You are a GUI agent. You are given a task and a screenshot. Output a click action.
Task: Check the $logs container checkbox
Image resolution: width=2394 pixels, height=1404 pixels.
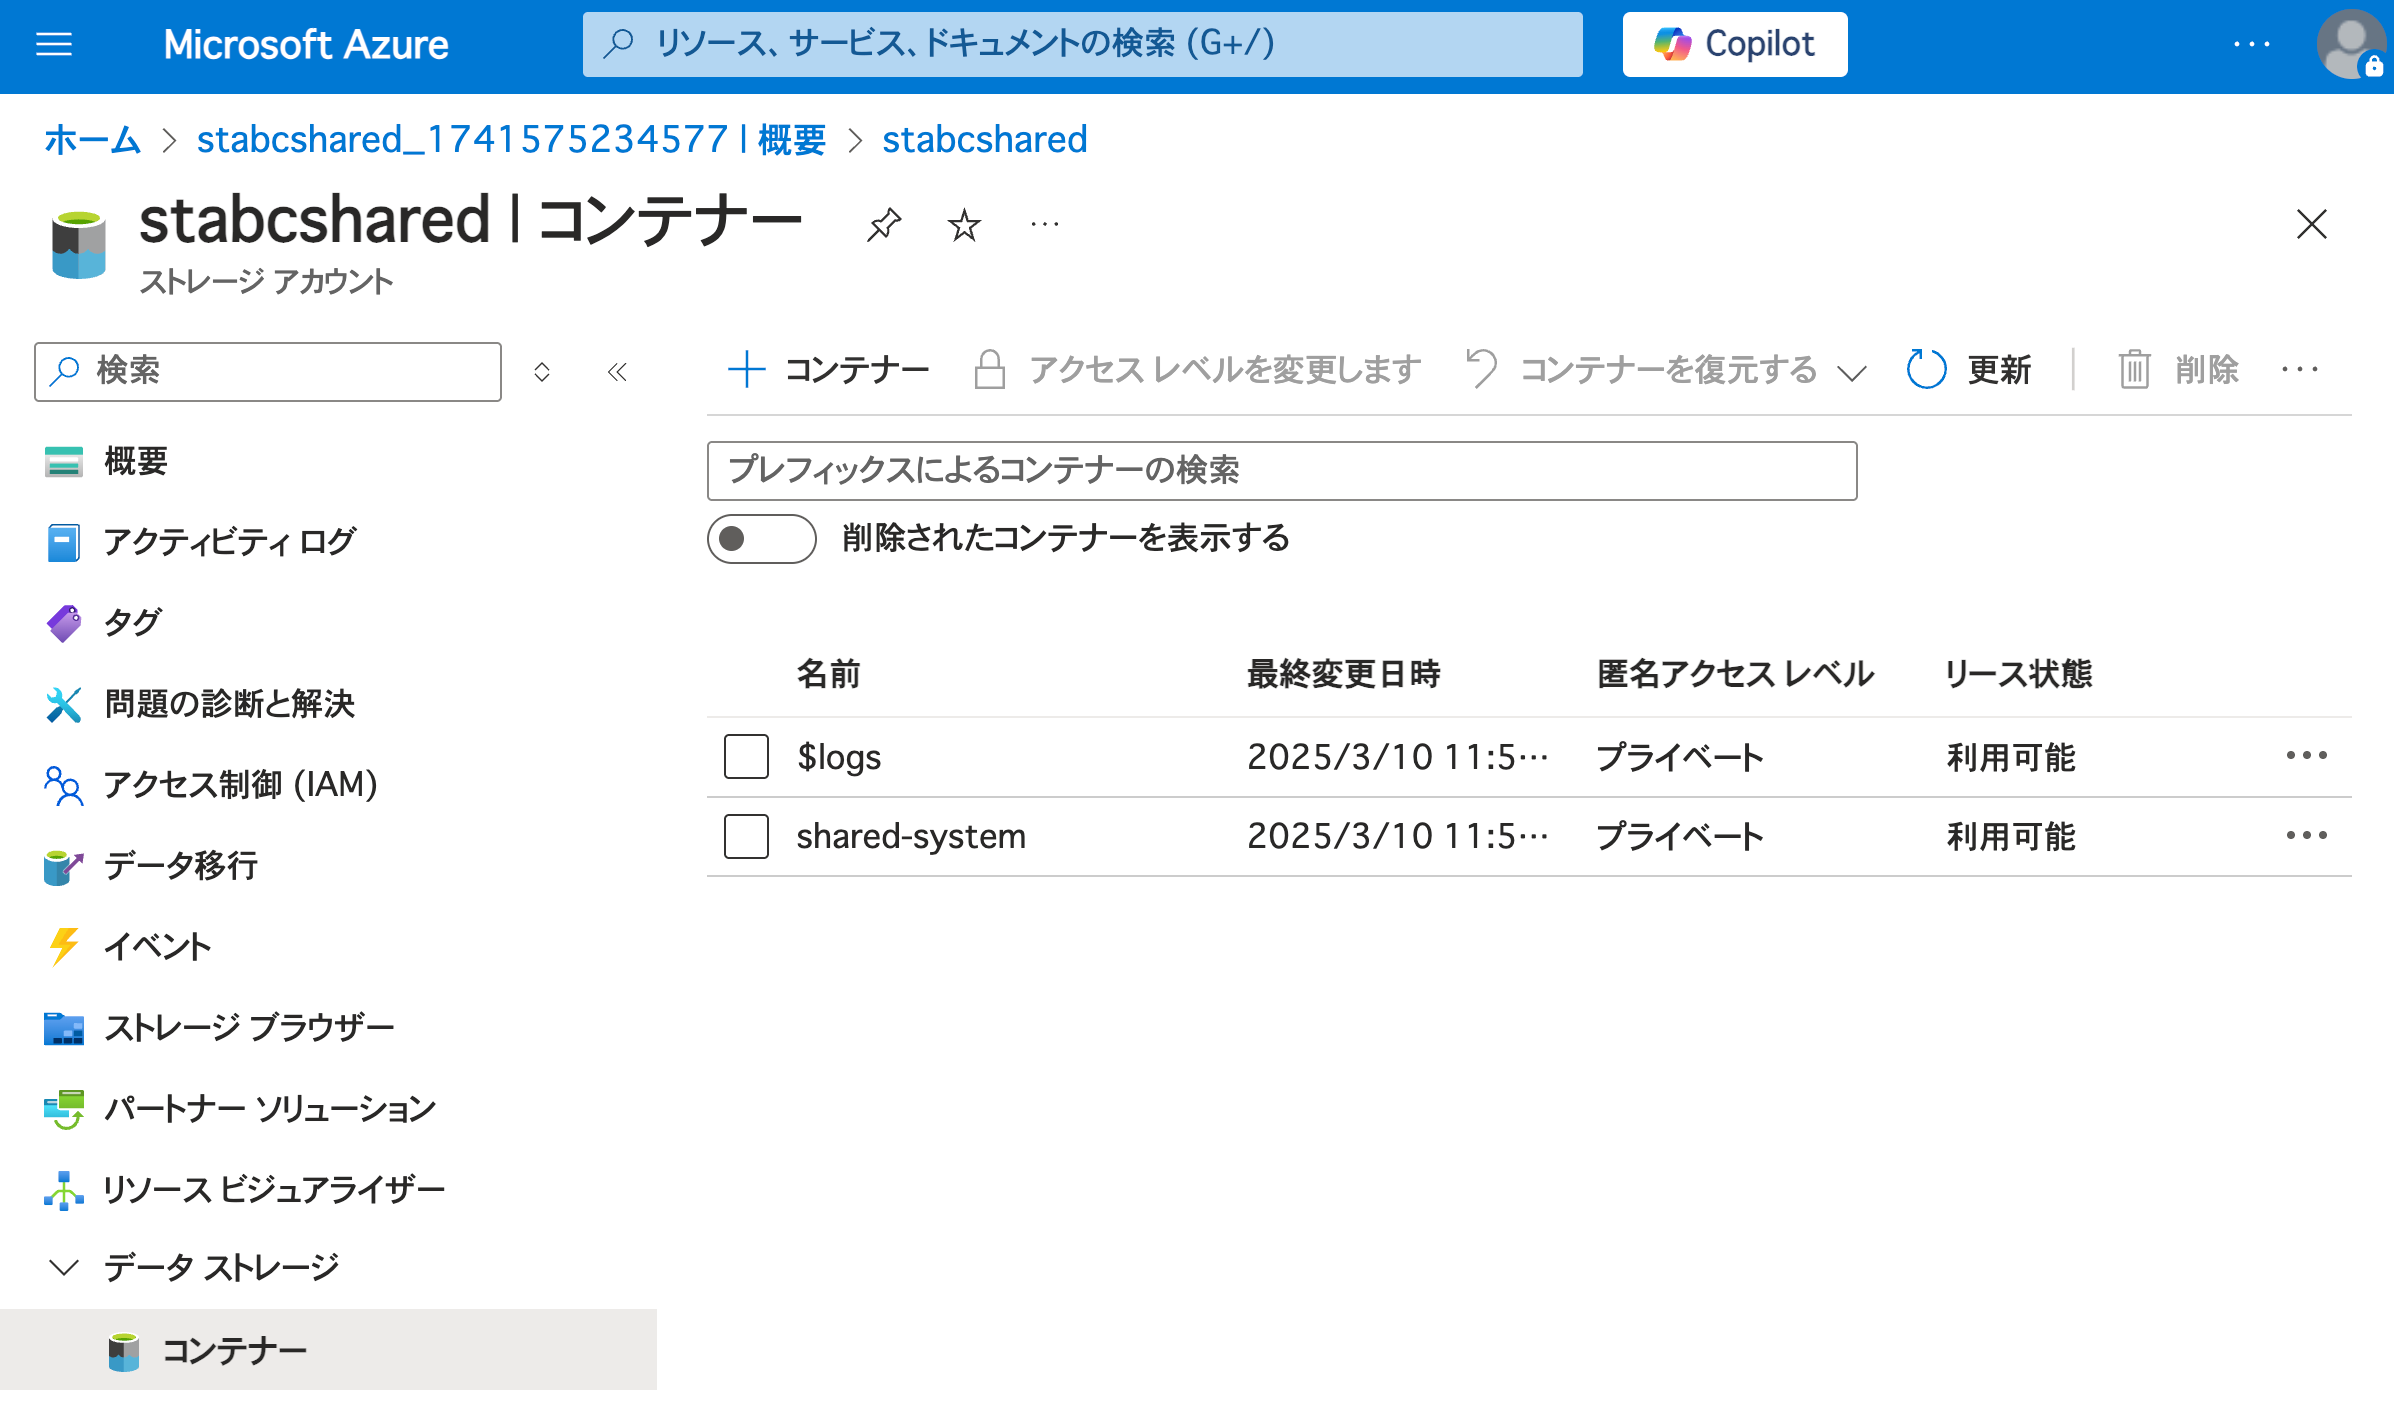pyautogui.click(x=746, y=757)
